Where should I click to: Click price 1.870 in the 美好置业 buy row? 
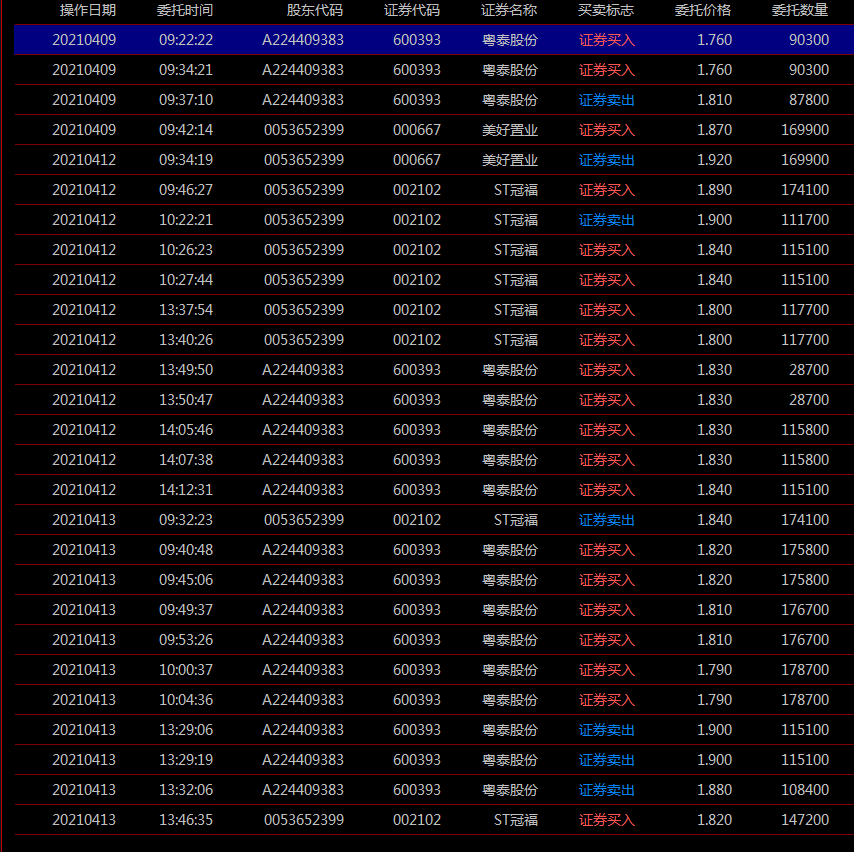point(715,130)
